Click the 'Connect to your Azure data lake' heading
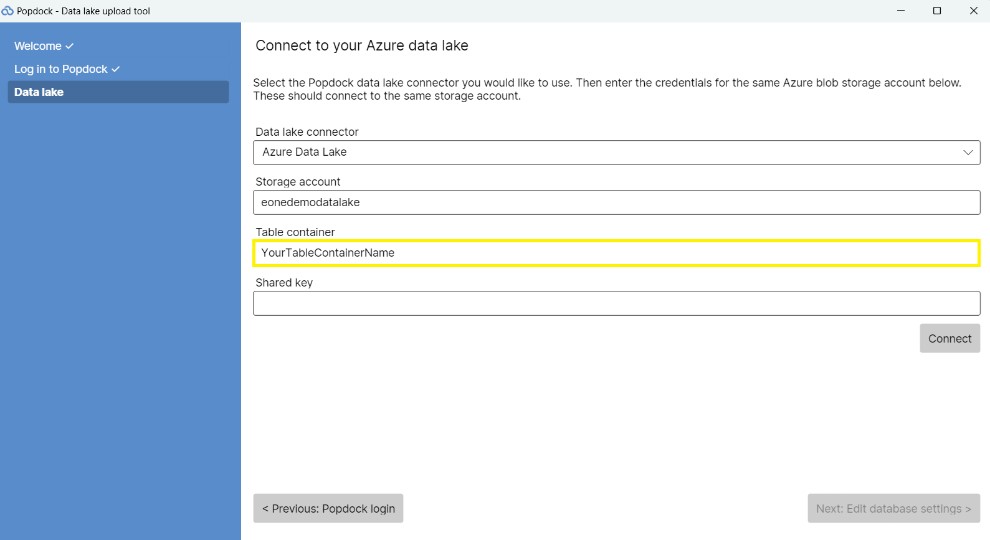Viewport: 990px width, 540px height. click(362, 45)
